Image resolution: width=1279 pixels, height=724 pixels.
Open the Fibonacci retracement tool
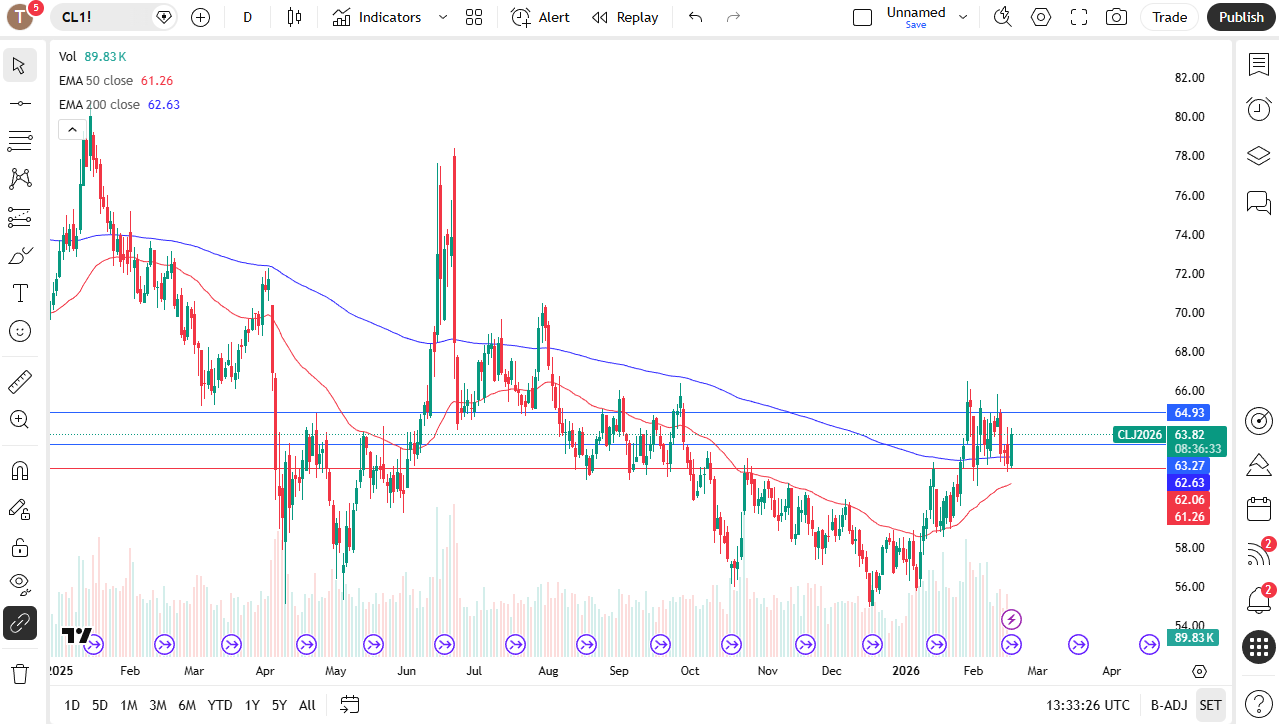[19, 141]
